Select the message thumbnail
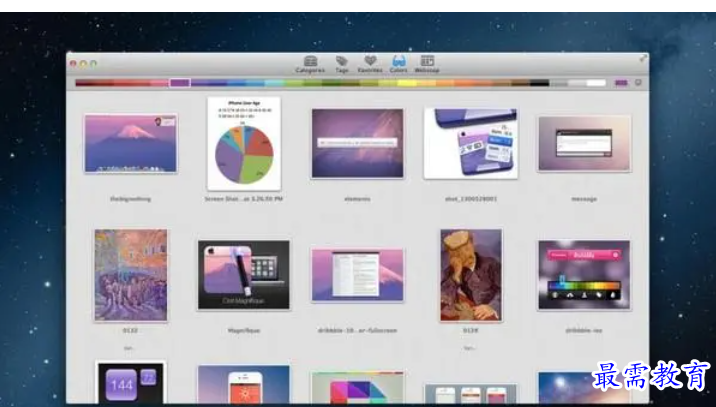This screenshot has width=716, height=407. coord(584,143)
